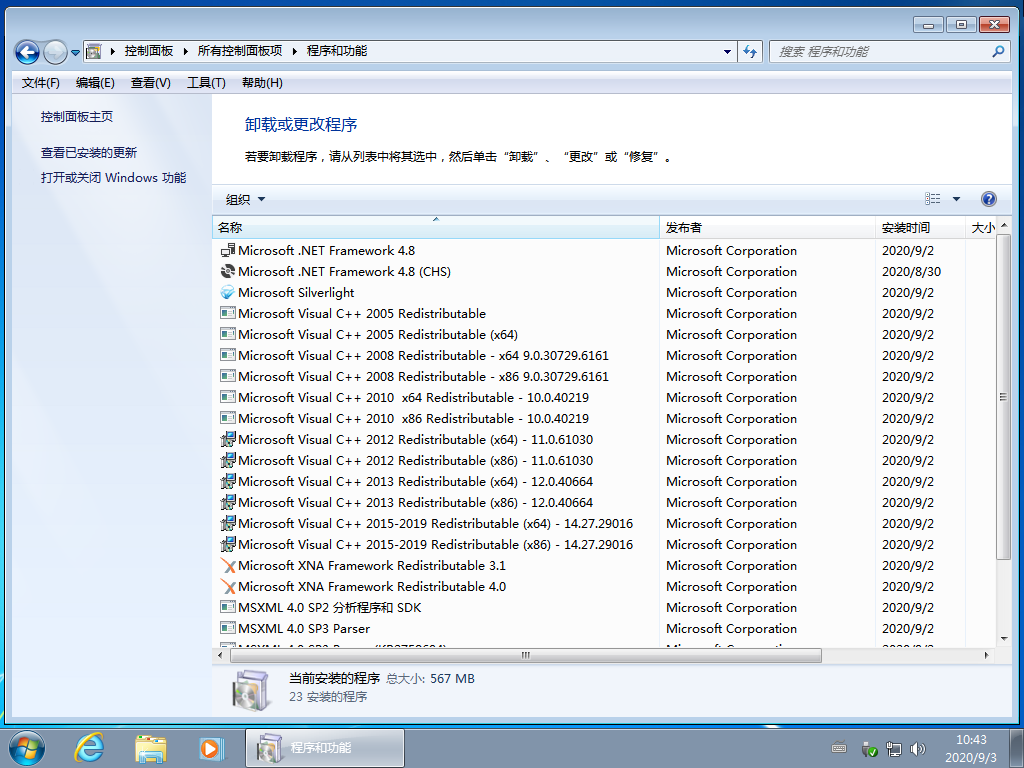
Task: Click the refresh button beside address bar
Action: 751,51
